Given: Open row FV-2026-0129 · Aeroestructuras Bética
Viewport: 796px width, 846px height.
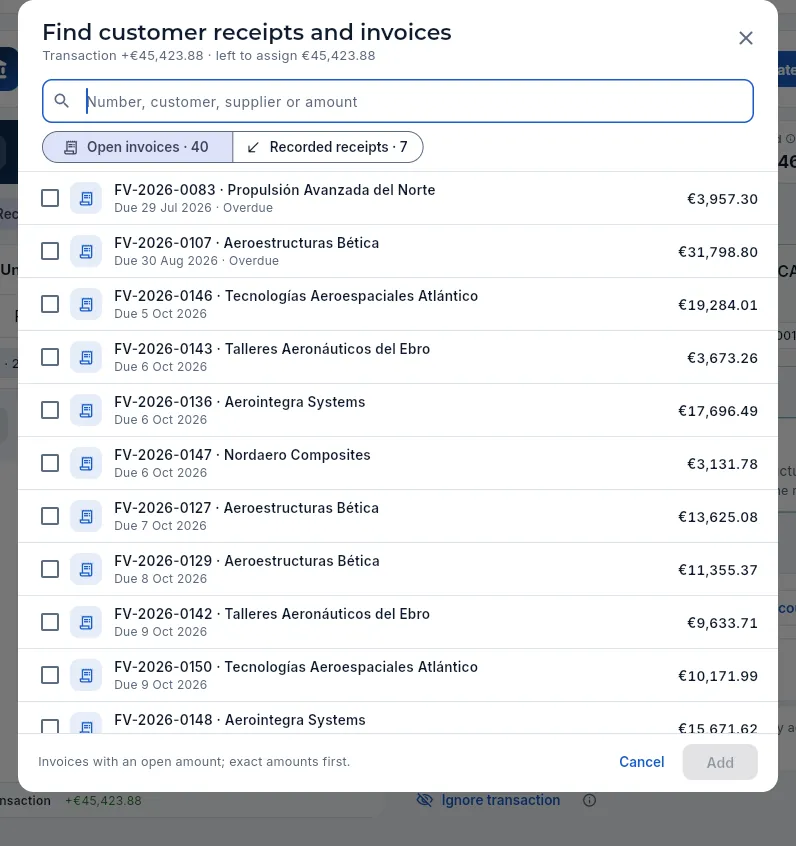Looking at the screenshot, I should tap(398, 569).
